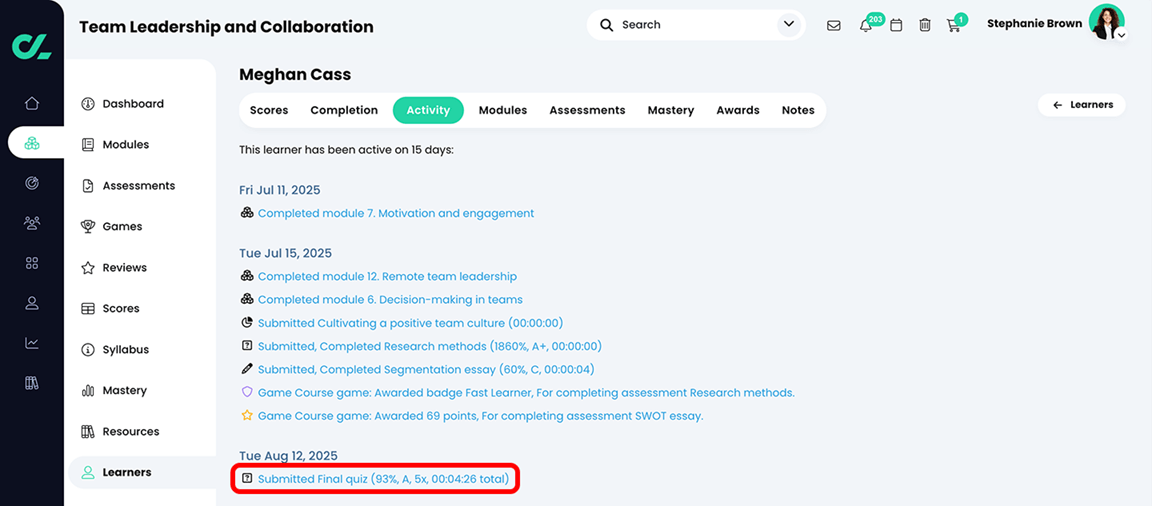Image resolution: width=1152 pixels, height=506 pixels.
Task: Open notifications bell with 203 badge
Action: (865, 25)
